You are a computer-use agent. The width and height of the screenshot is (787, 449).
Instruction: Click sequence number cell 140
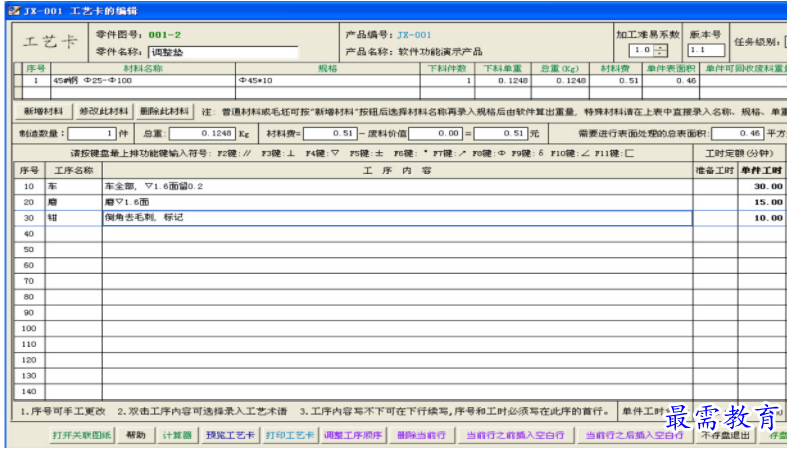pos(29,391)
